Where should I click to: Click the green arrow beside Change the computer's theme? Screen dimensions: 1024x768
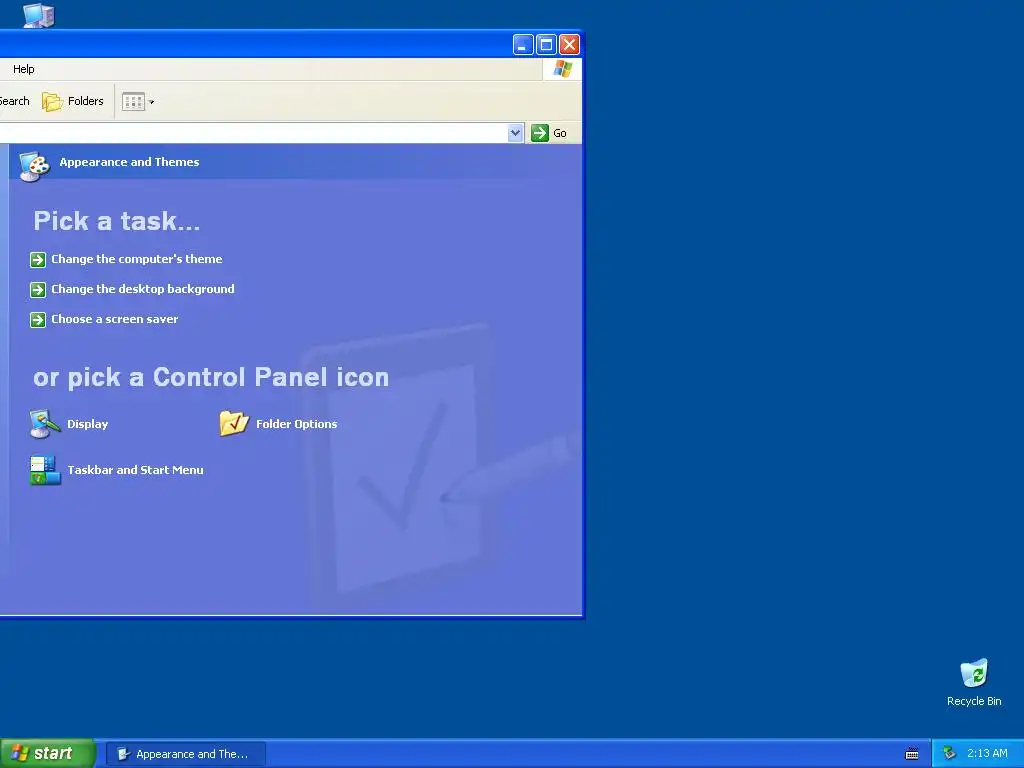coord(38,260)
